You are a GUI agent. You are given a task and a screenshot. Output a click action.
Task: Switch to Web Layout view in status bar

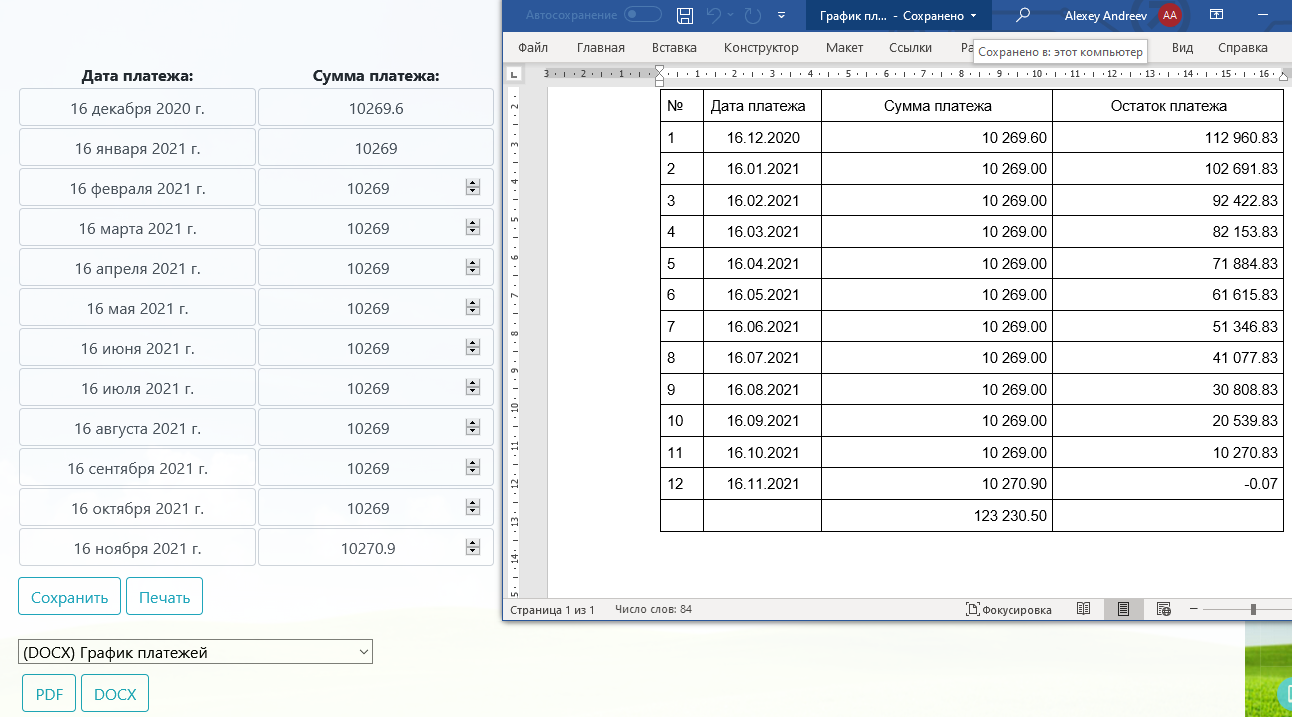pyautogui.click(x=1163, y=609)
